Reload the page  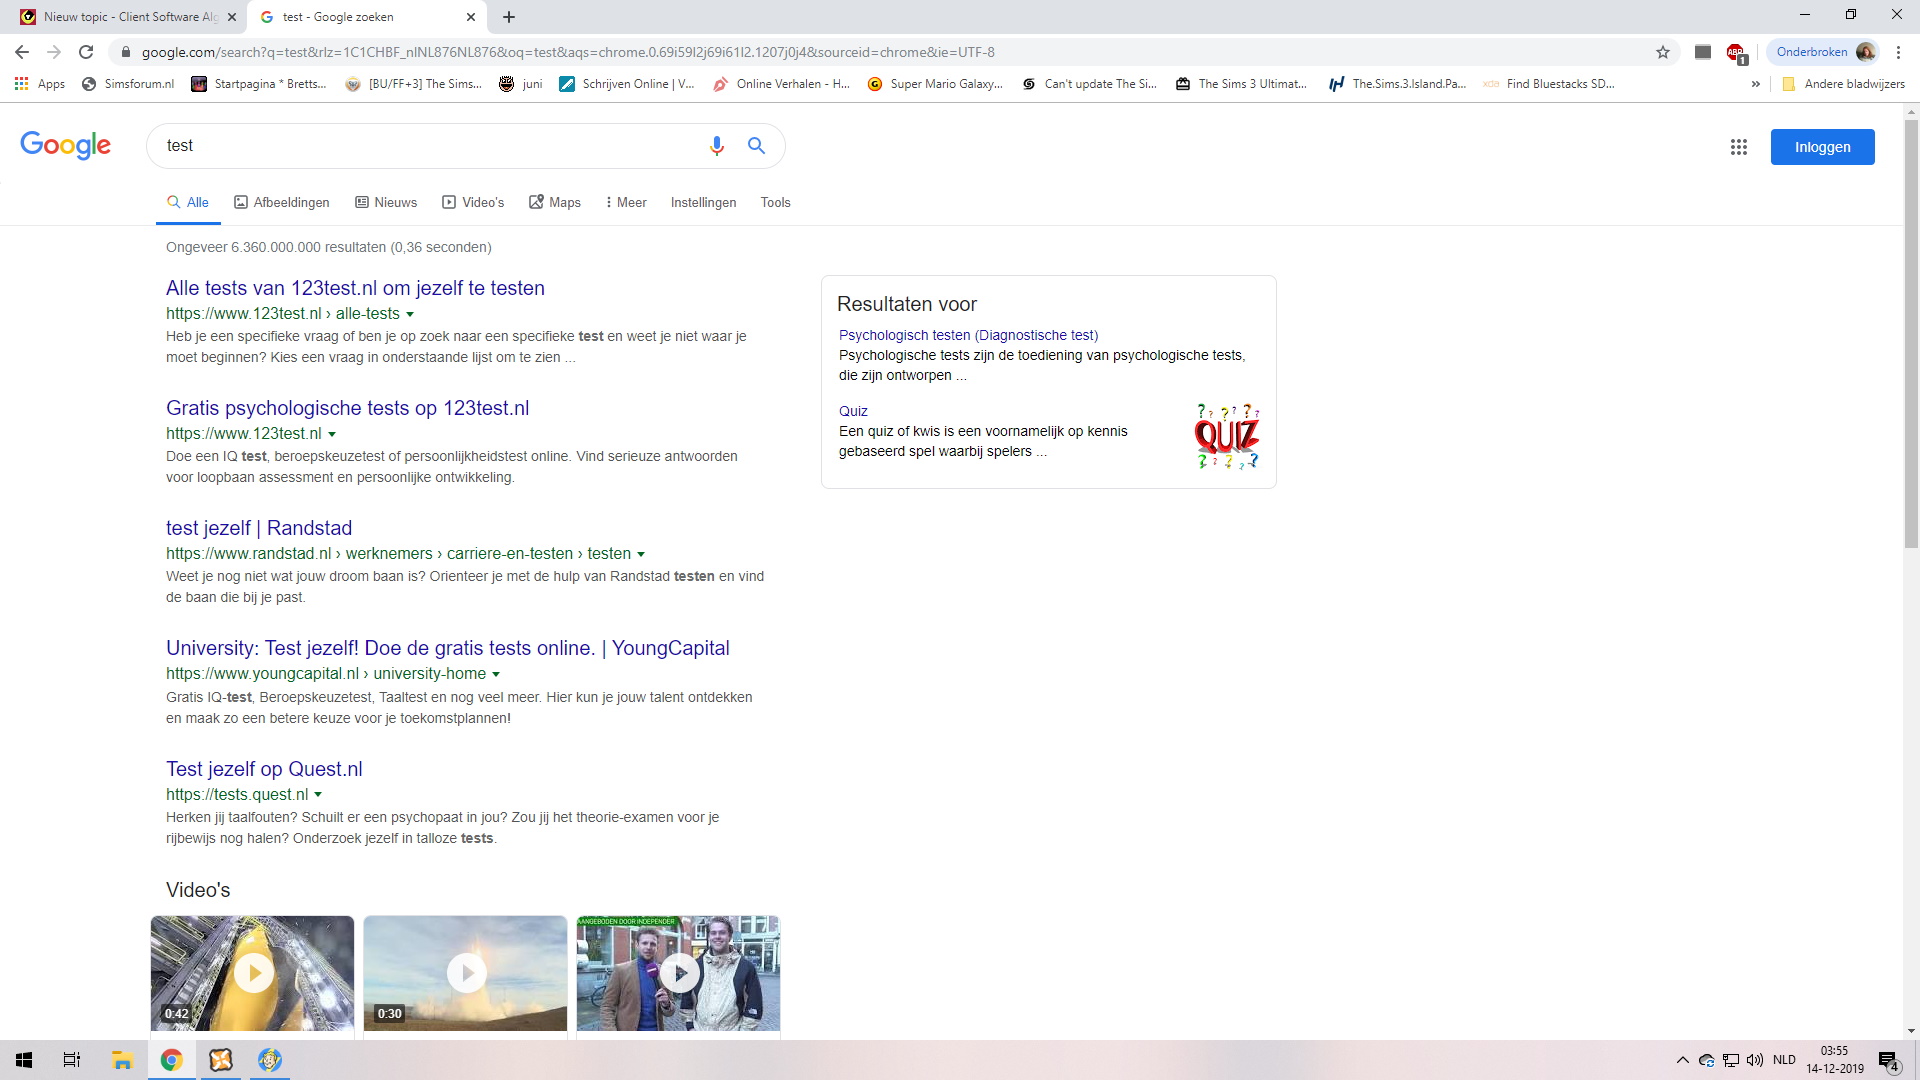[x=86, y=52]
